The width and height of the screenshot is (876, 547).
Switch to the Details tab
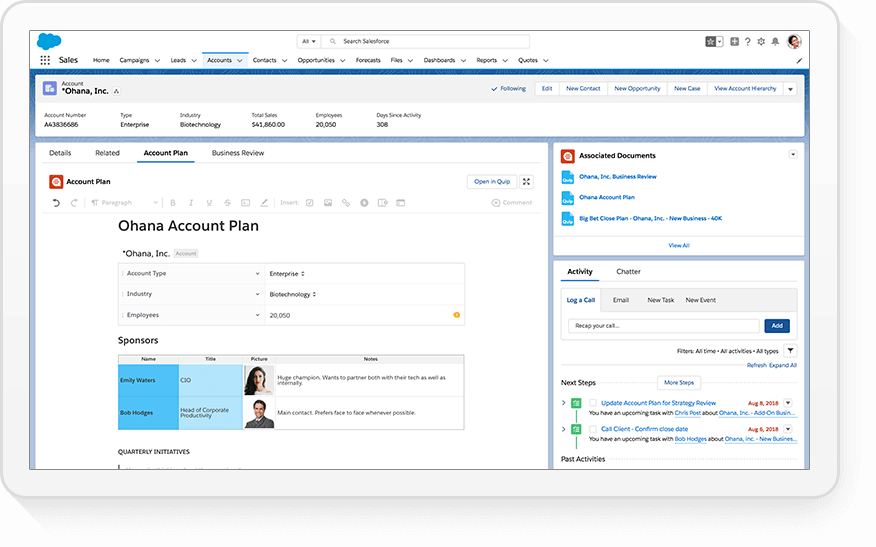tap(60, 153)
